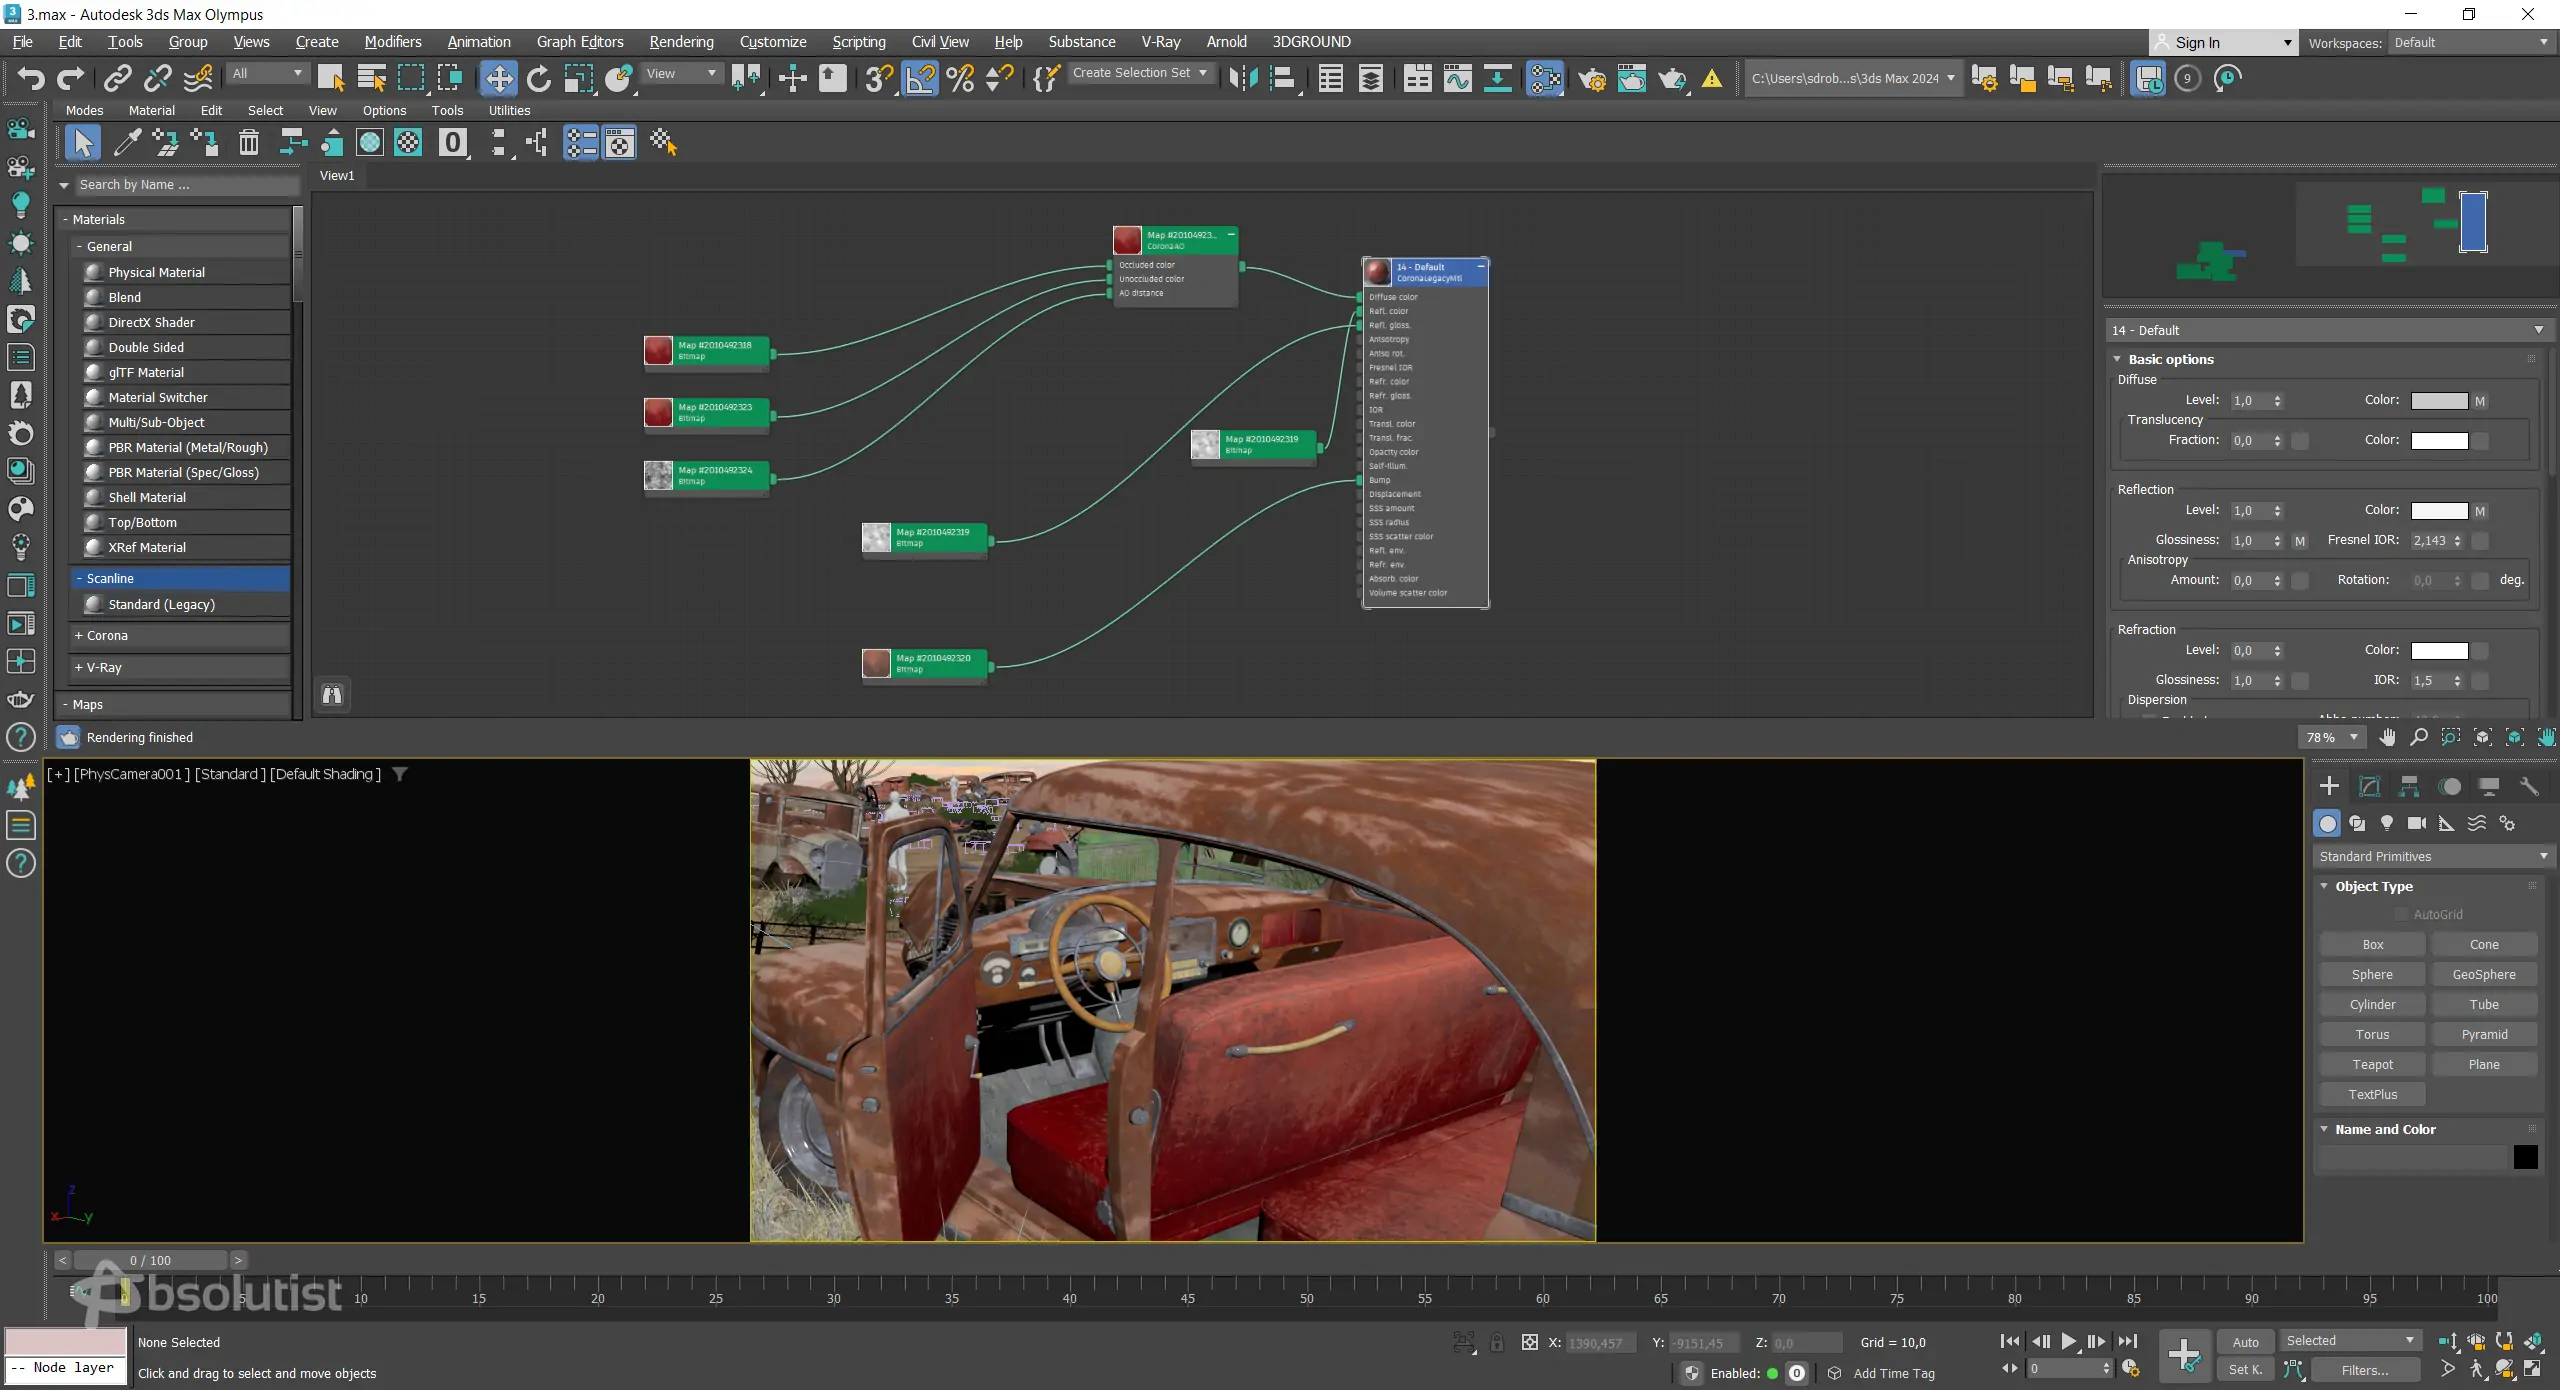2560x1390 pixels.
Task: Open the Material Editor toolbar icon
Action: click(1545, 78)
